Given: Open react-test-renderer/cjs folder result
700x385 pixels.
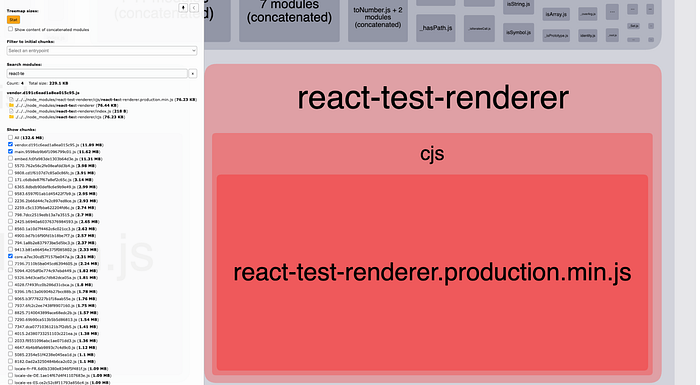Looking at the screenshot, I should click(70, 117).
